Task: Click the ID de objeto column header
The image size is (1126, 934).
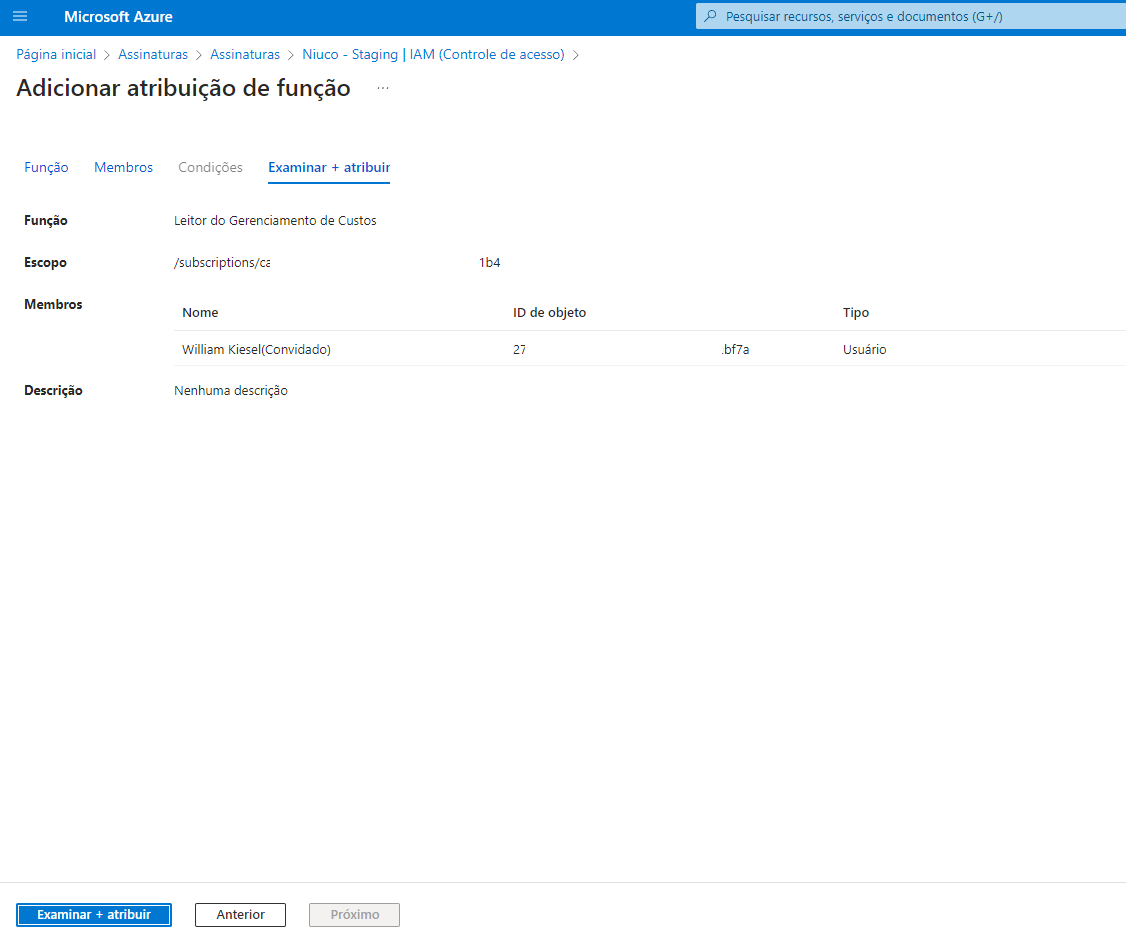Action: [x=549, y=312]
